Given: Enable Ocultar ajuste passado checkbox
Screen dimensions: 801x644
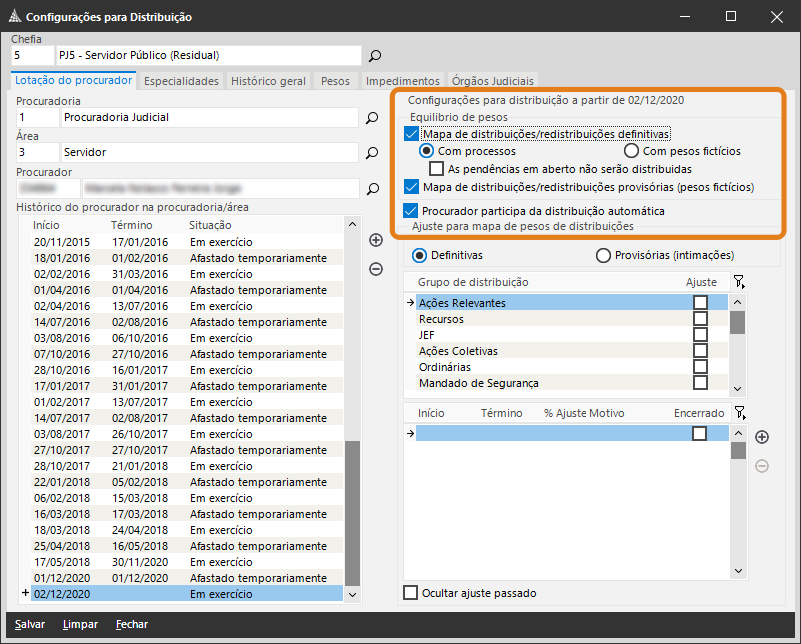Looking at the screenshot, I should tap(410, 593).
